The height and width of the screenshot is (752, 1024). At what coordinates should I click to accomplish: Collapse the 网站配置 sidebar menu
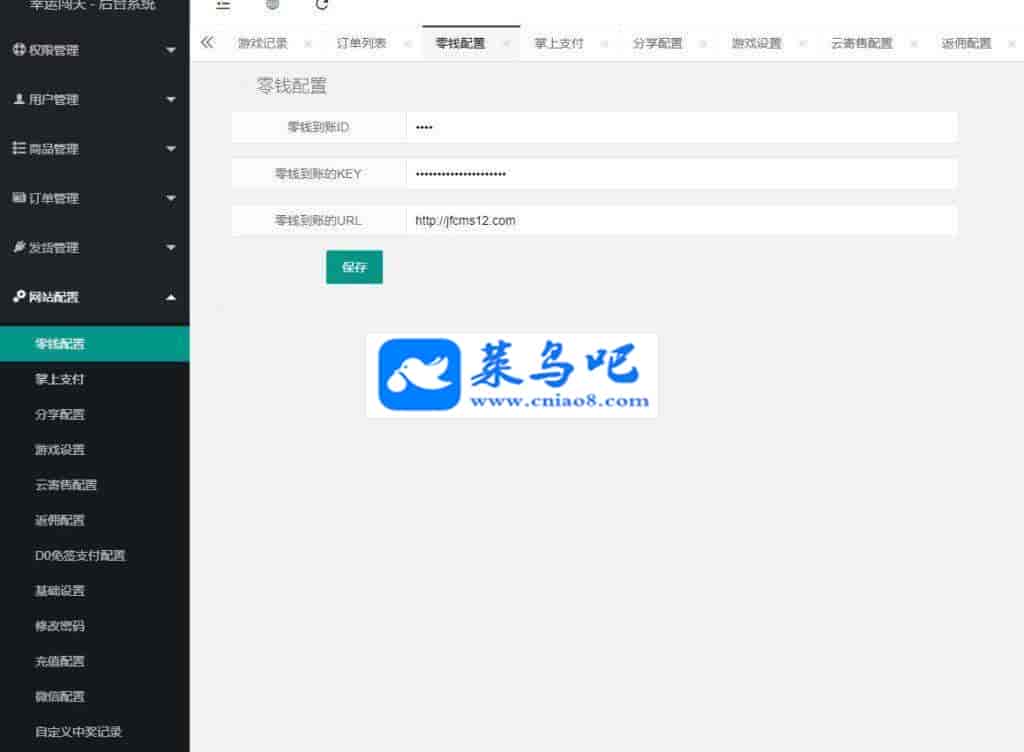pyautogui.click(x=94, y=297)
